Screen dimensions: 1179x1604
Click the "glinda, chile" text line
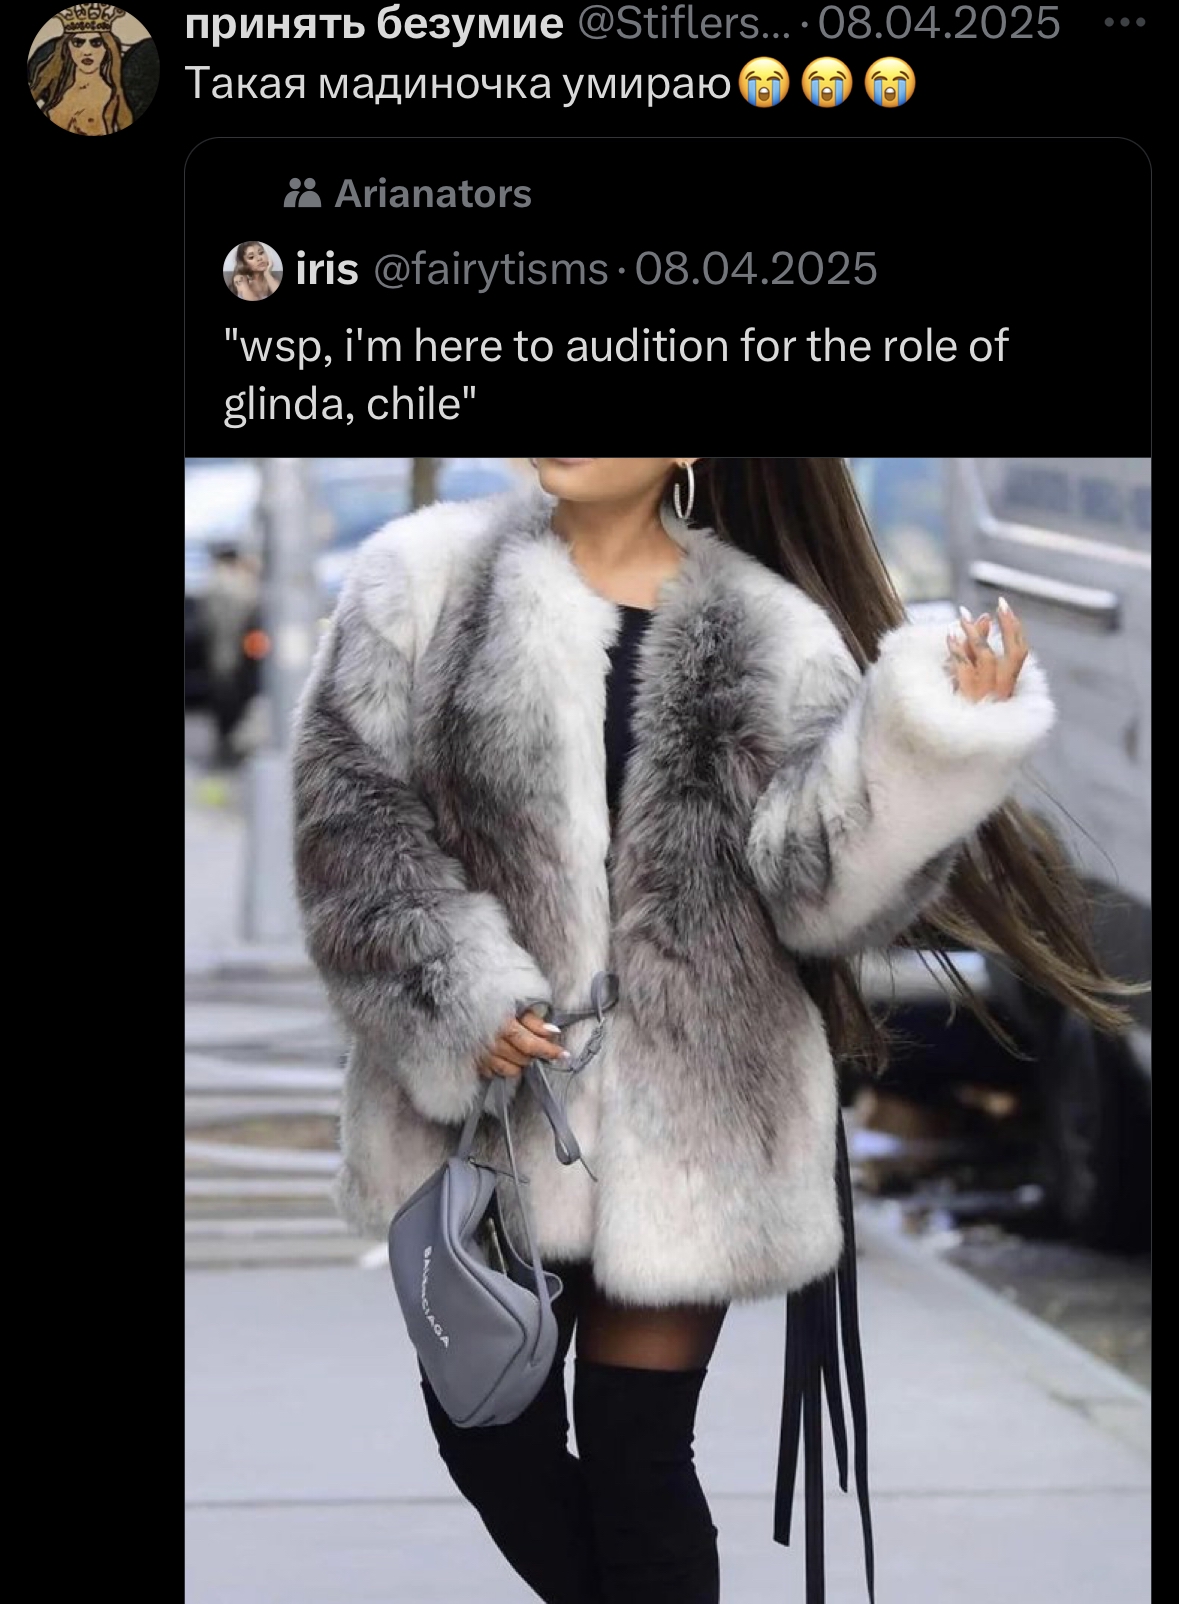350,404
